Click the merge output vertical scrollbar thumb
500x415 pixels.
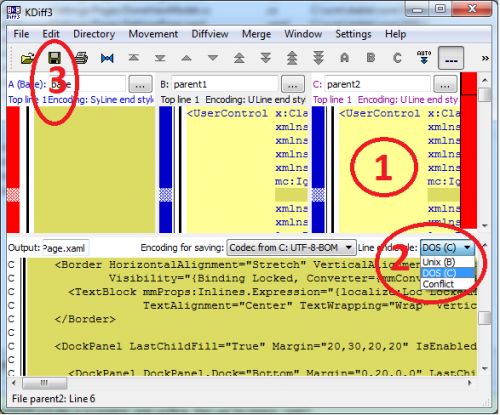click(x=485, y=318)
